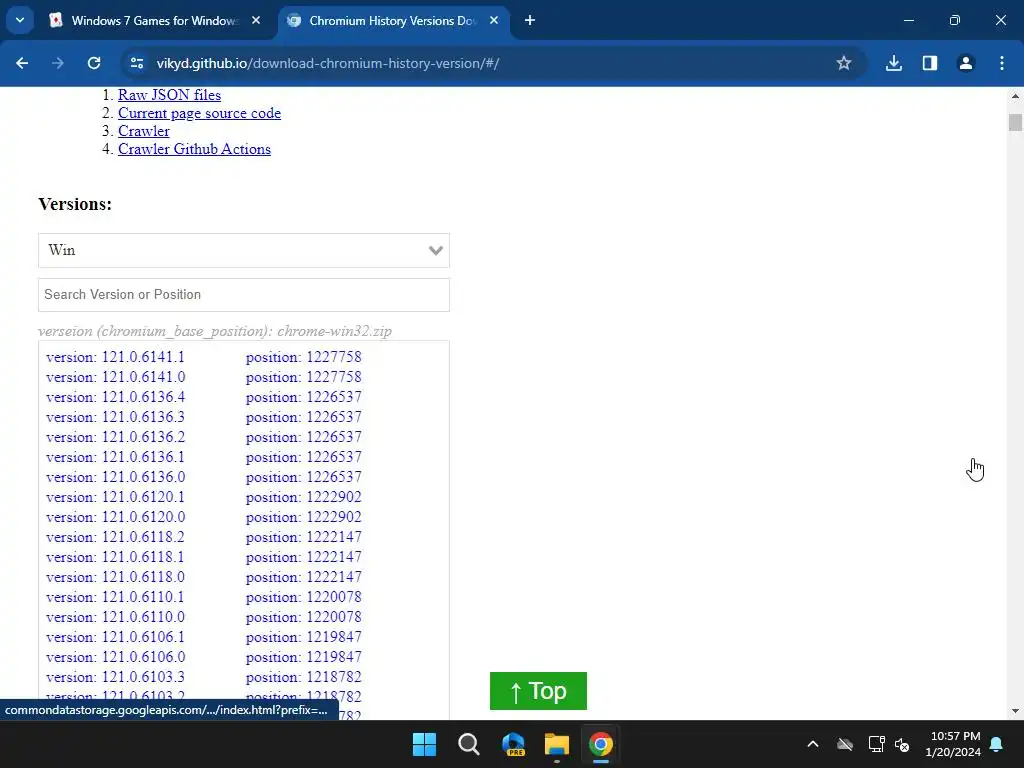
Task: Open the Crawler link
Action: coord(144,131)
